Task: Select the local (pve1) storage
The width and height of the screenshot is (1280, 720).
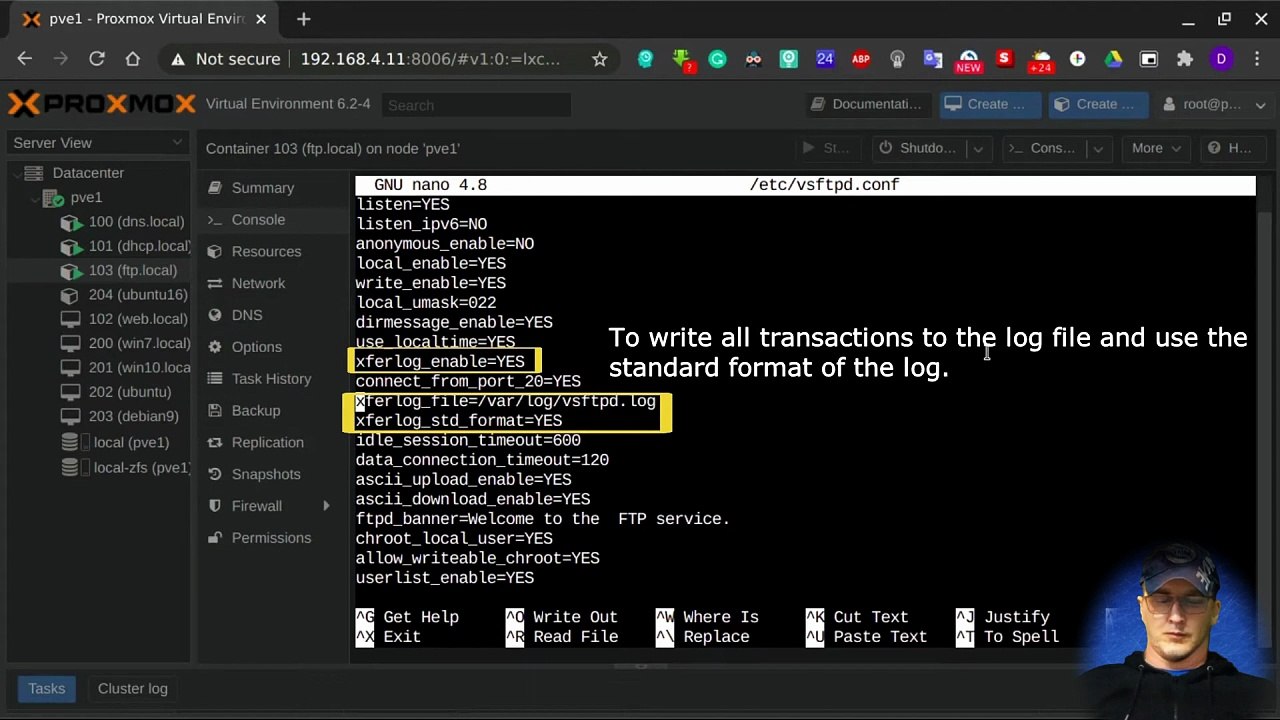Action: coord(131,442)
